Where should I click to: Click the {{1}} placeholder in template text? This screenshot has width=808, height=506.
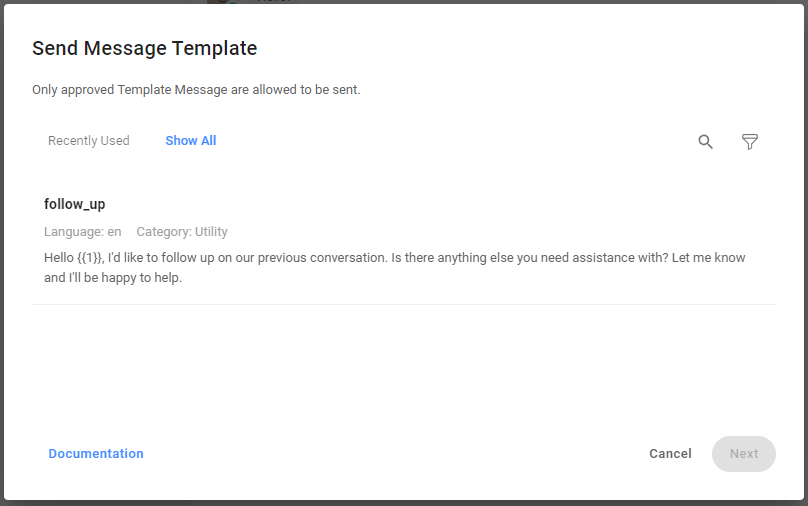coord(90,258)
